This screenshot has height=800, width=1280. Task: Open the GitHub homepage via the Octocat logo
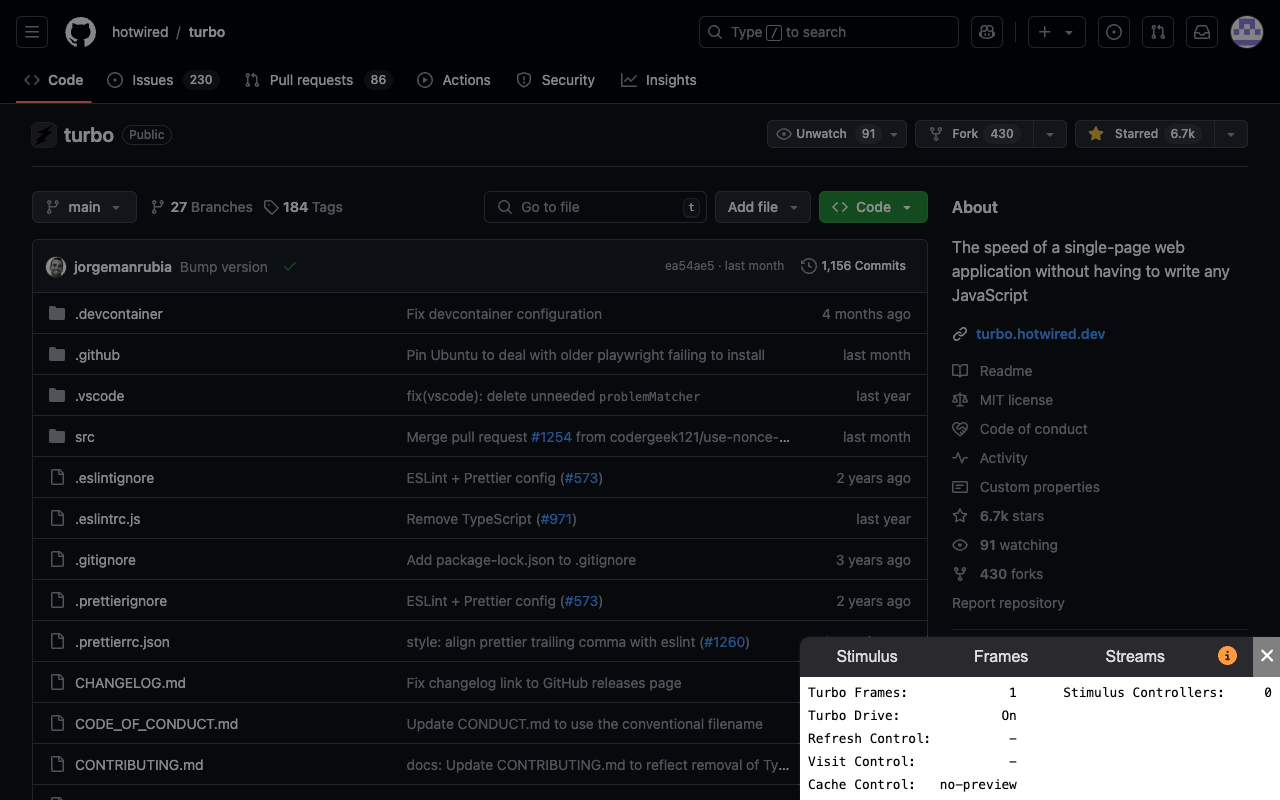coord(80,31)
